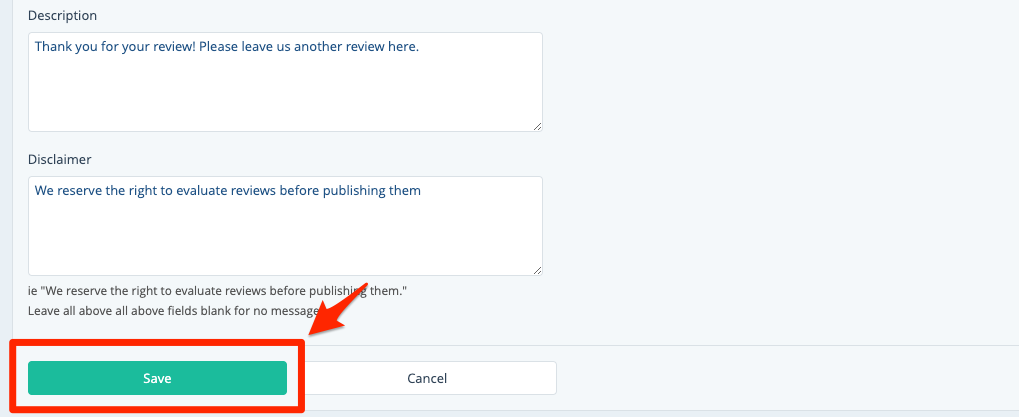This screenshot has width=1019, height=417.
Task: Click the red arrow annotation
Action: [340, 305]
